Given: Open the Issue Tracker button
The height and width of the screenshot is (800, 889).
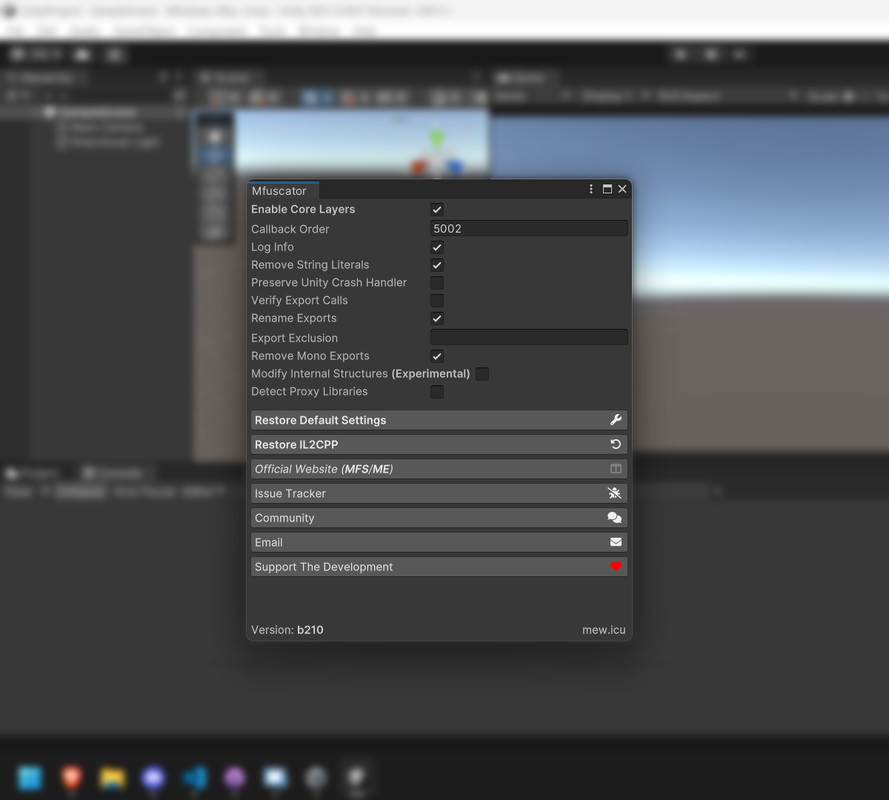Looking at the screenshot, I should 439,493.
